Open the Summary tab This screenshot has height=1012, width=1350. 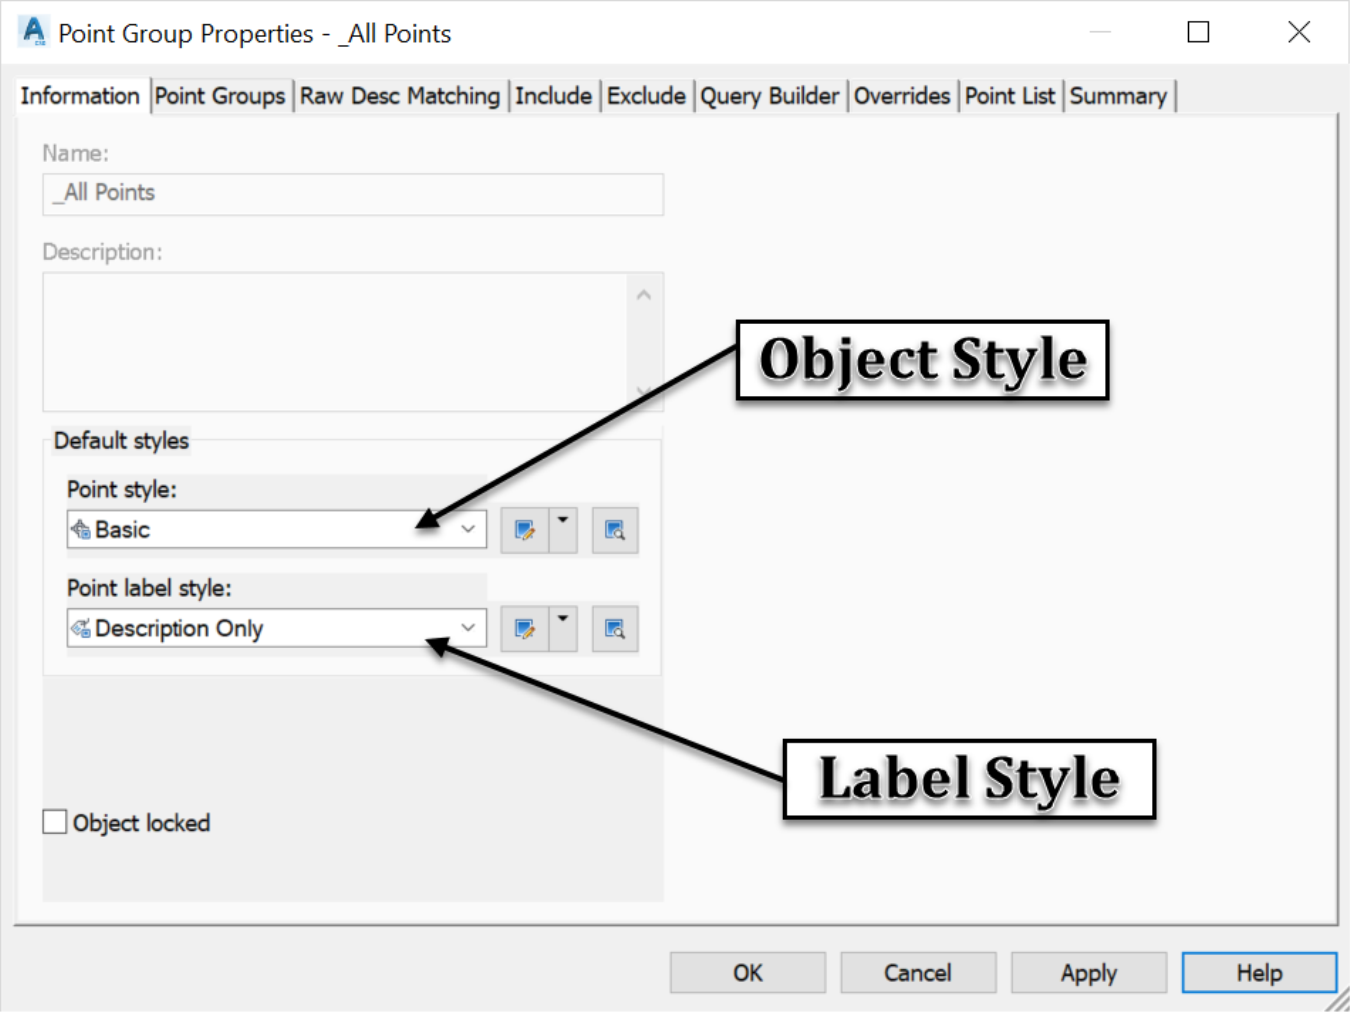pyautogui.click(x=1118, y=96)
